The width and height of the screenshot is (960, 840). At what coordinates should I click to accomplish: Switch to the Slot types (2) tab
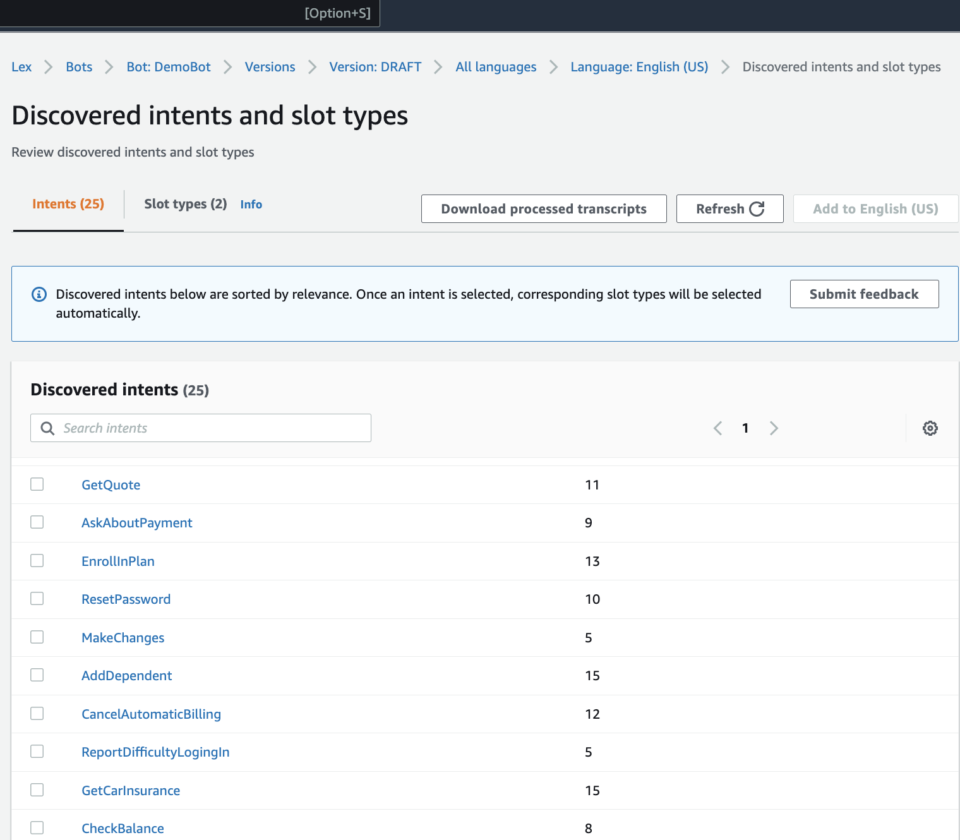click(x=184, y=203)
